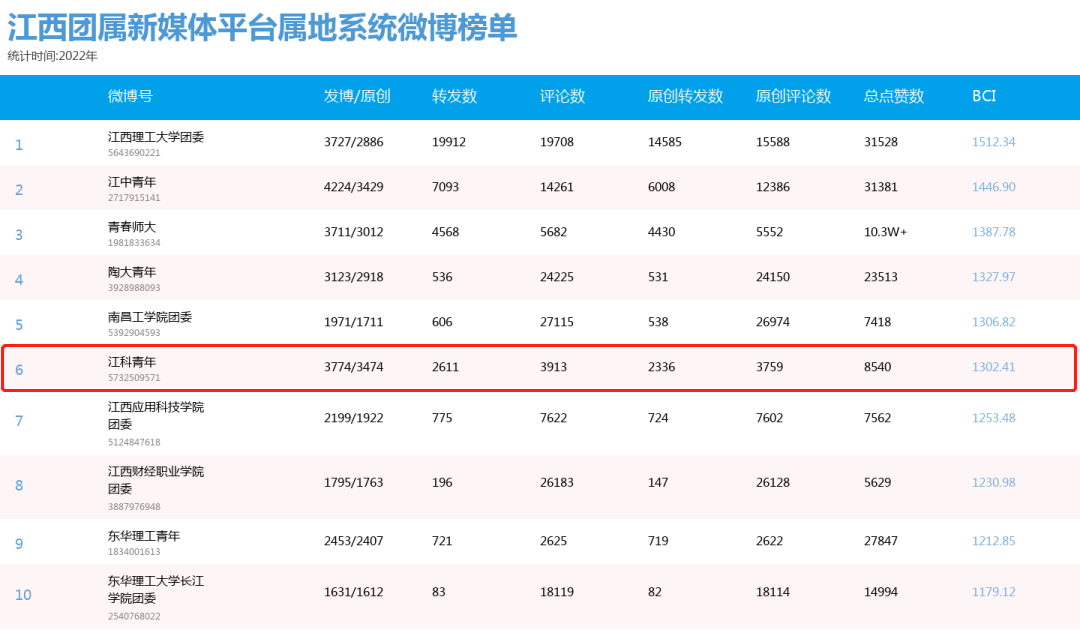Click total likes value 31528

pyautogui.click(x=881, y=142)
